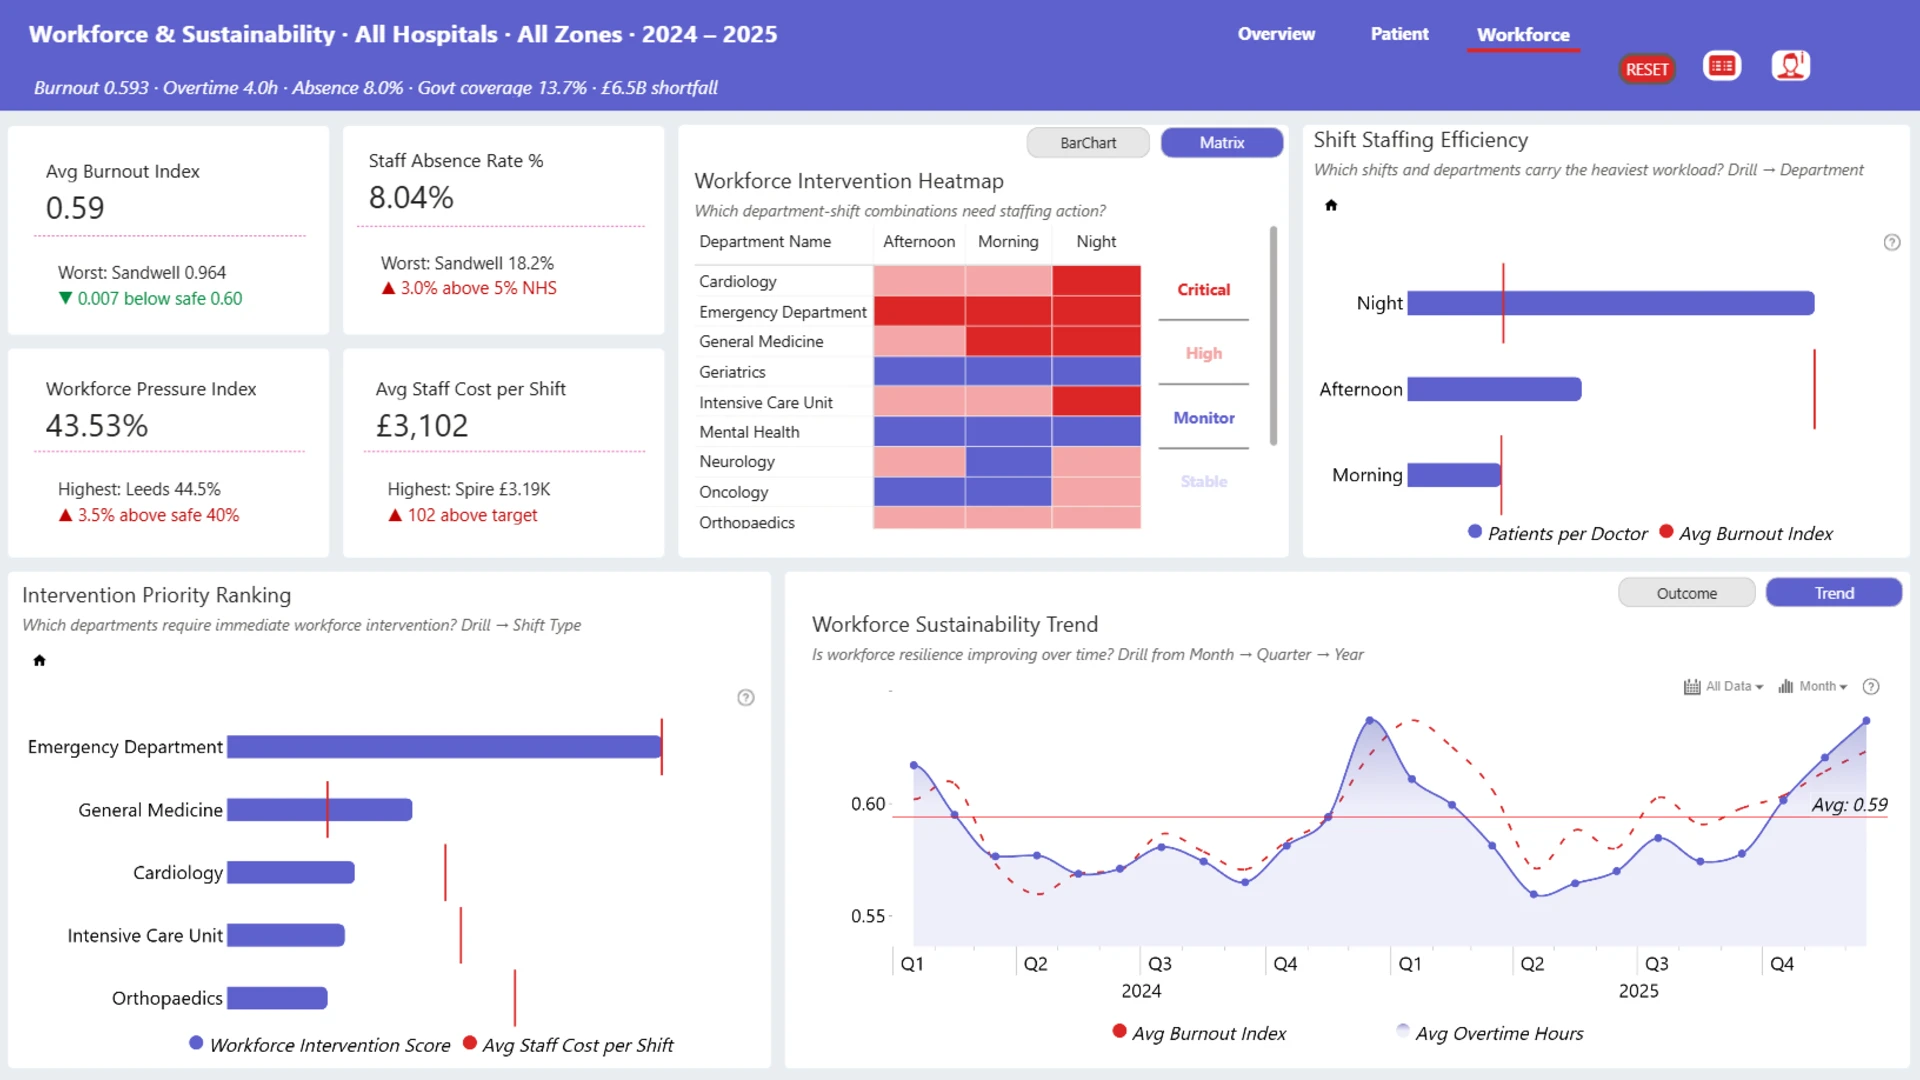Viewport: 1920px width, 1080px height.
Task: Open the data table view icon
Action: point(1721,66)
